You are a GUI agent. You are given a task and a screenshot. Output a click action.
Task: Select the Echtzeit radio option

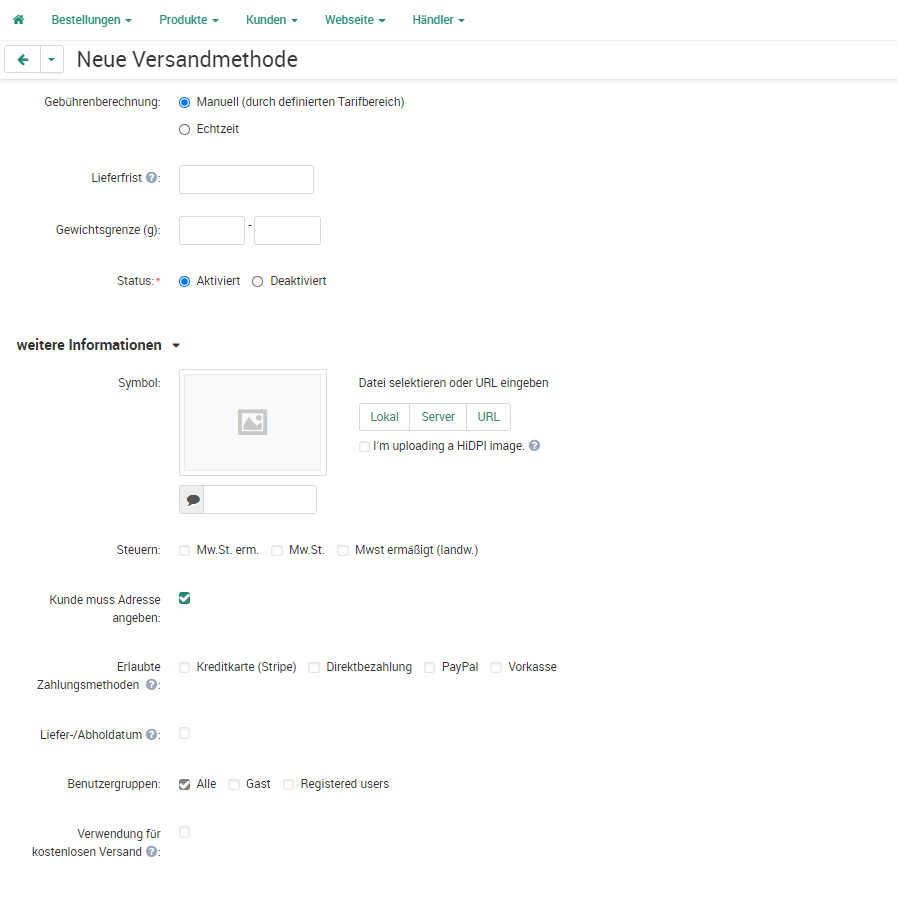(x=184, y=129)
